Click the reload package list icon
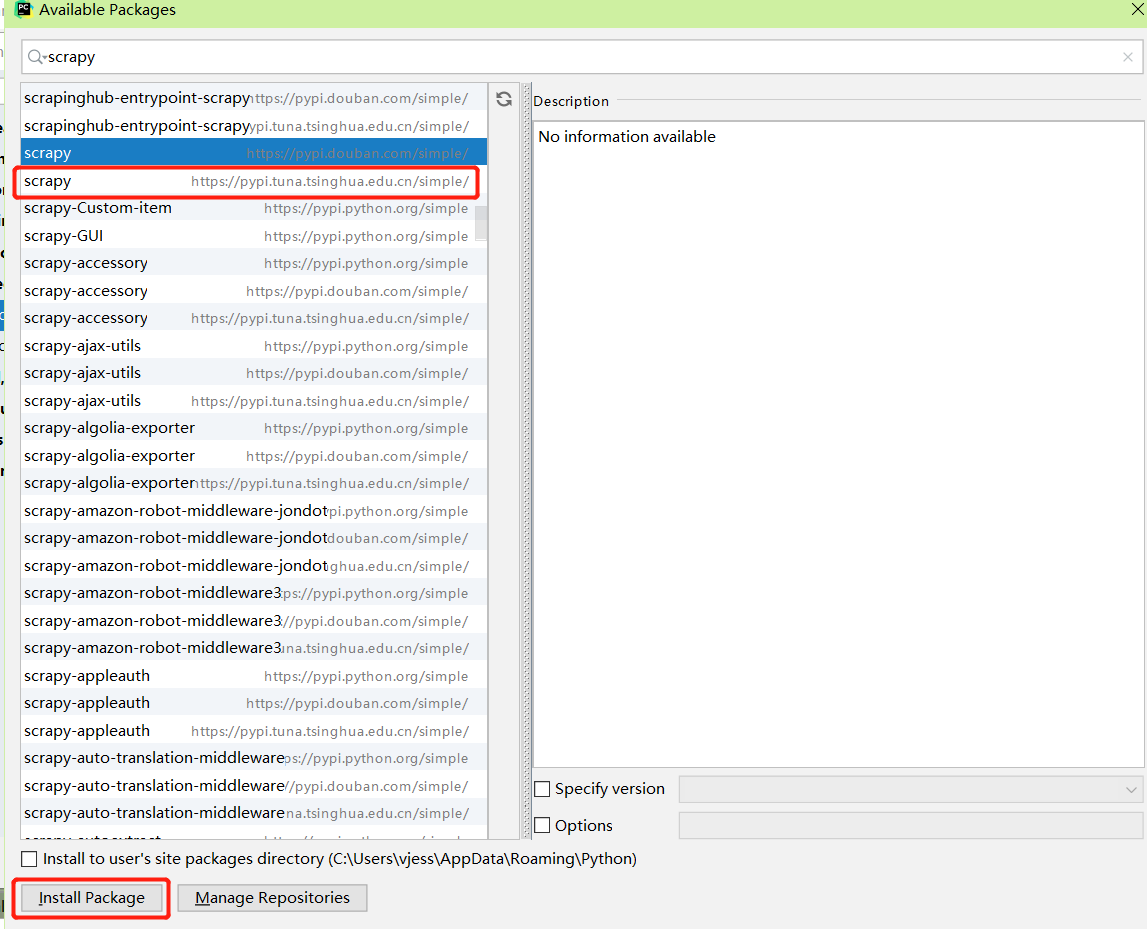Screen dimensions: 1147x929 click(x=504, y=99)
